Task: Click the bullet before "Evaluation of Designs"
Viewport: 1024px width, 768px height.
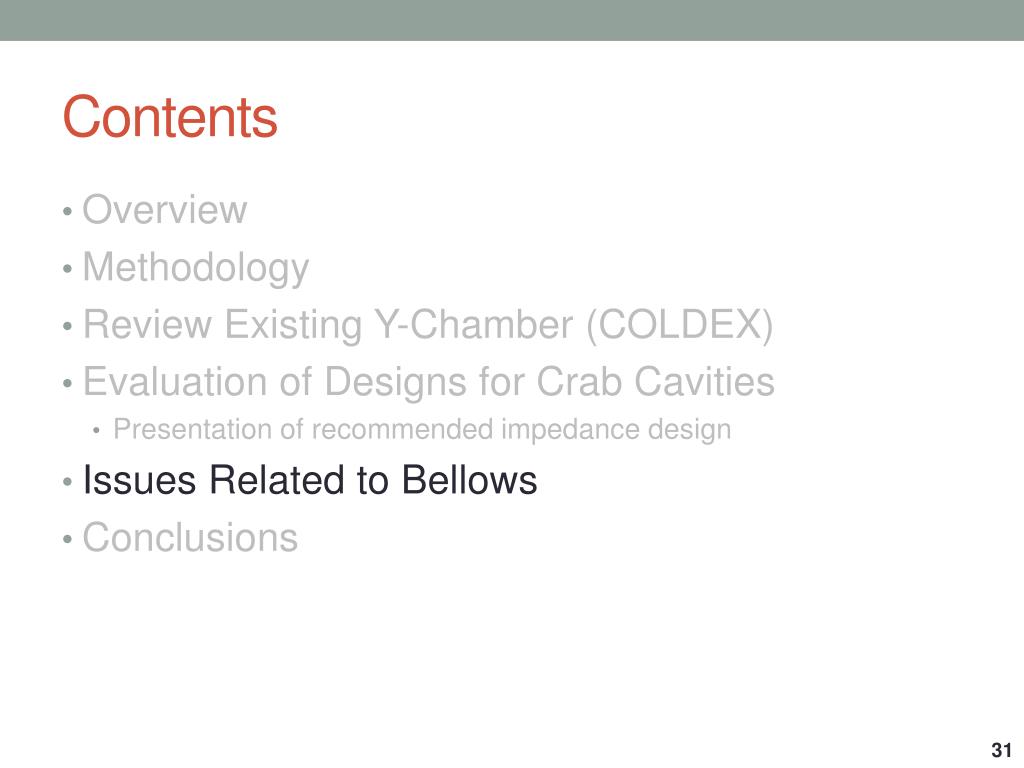Action: (67, 384)
